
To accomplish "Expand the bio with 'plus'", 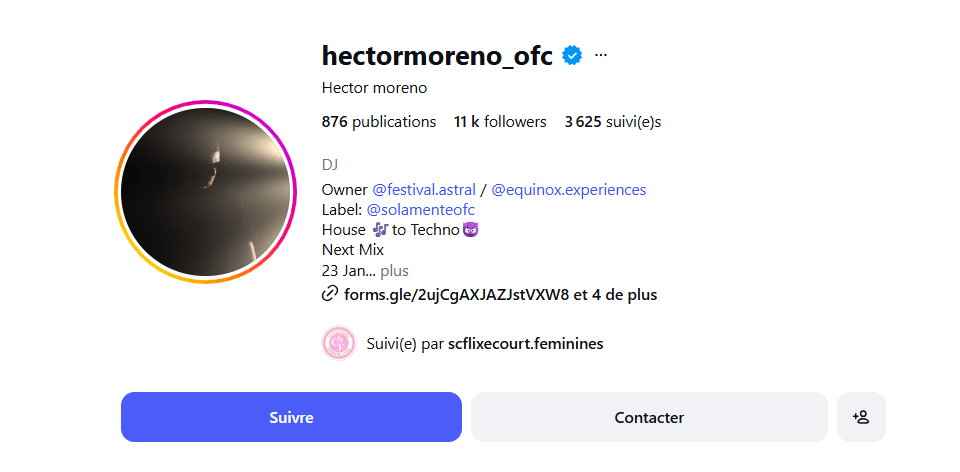I will tap(394, 271).
